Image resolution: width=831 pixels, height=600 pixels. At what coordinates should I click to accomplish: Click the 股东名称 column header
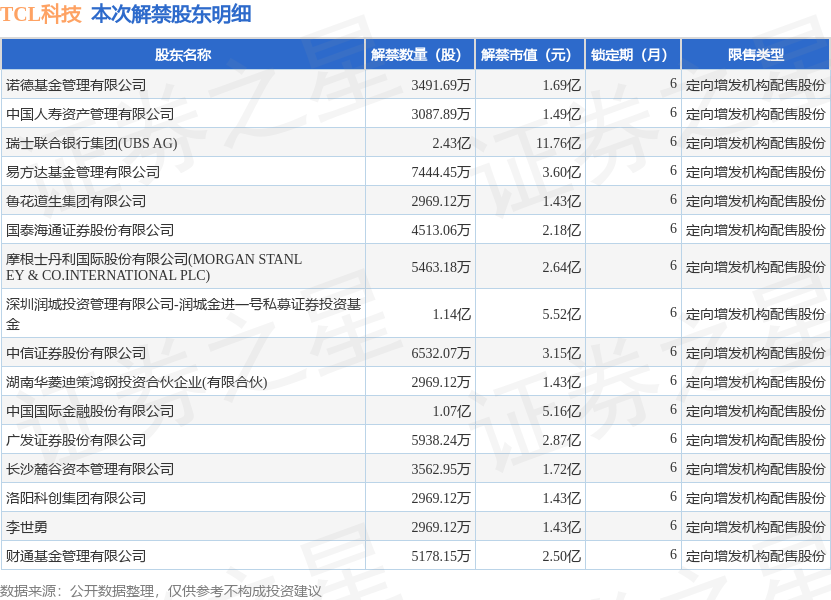183,55
